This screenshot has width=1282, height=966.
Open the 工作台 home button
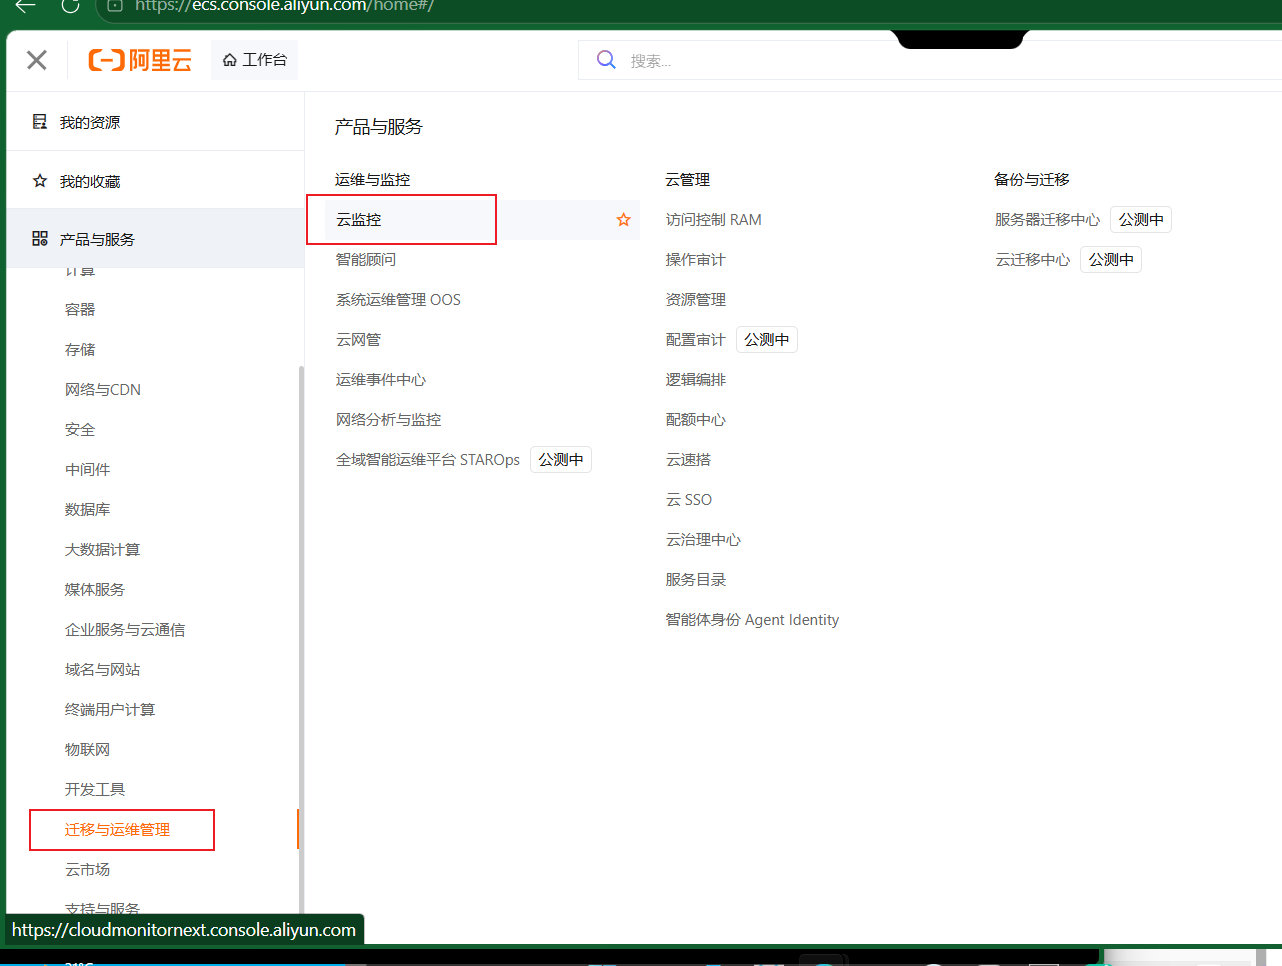[x=254, y=60]
